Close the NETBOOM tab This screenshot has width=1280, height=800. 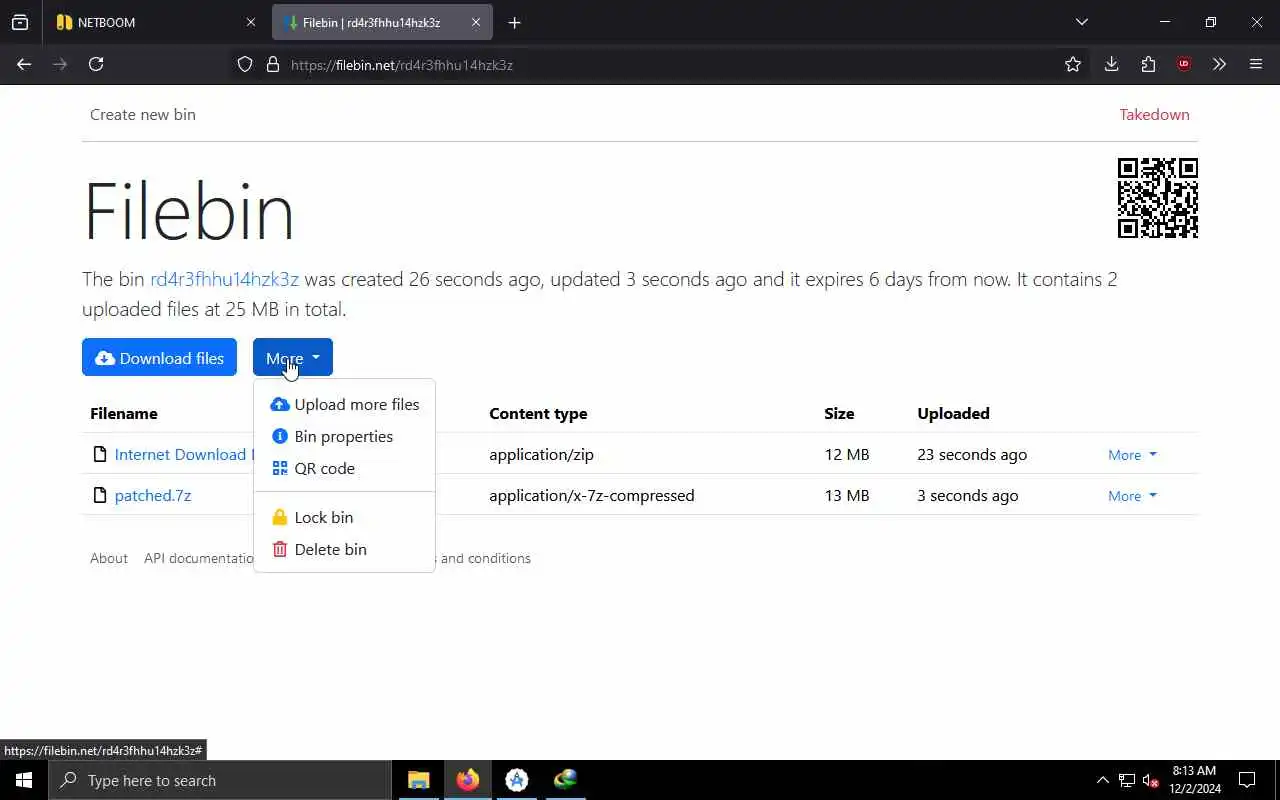(x=250, y=22)
